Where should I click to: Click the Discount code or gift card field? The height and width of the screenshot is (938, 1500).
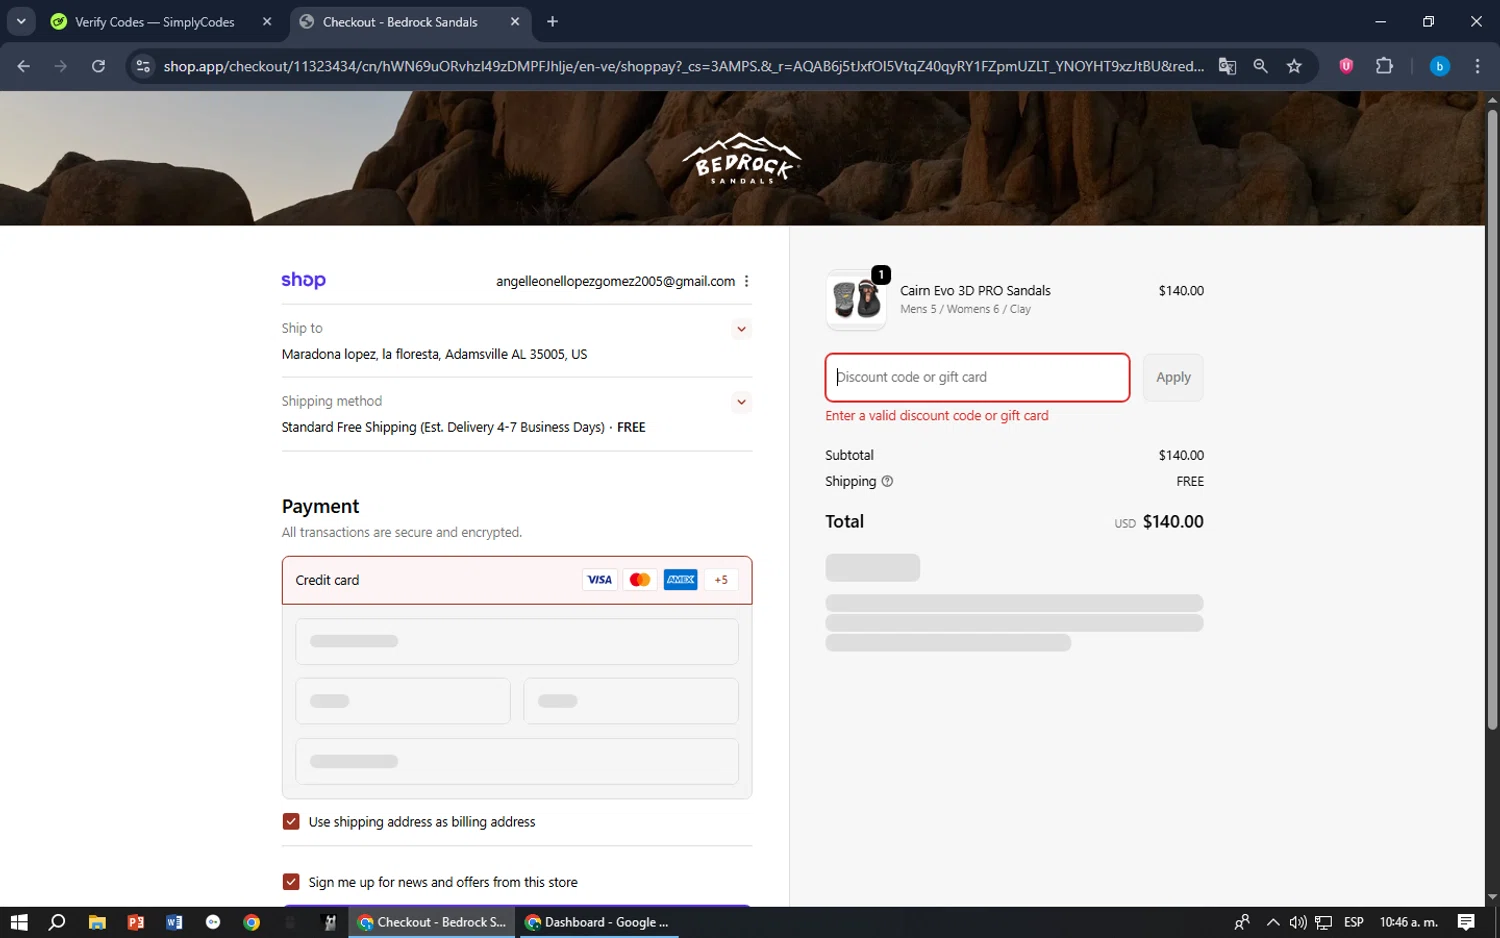click(x=977, y=377)
